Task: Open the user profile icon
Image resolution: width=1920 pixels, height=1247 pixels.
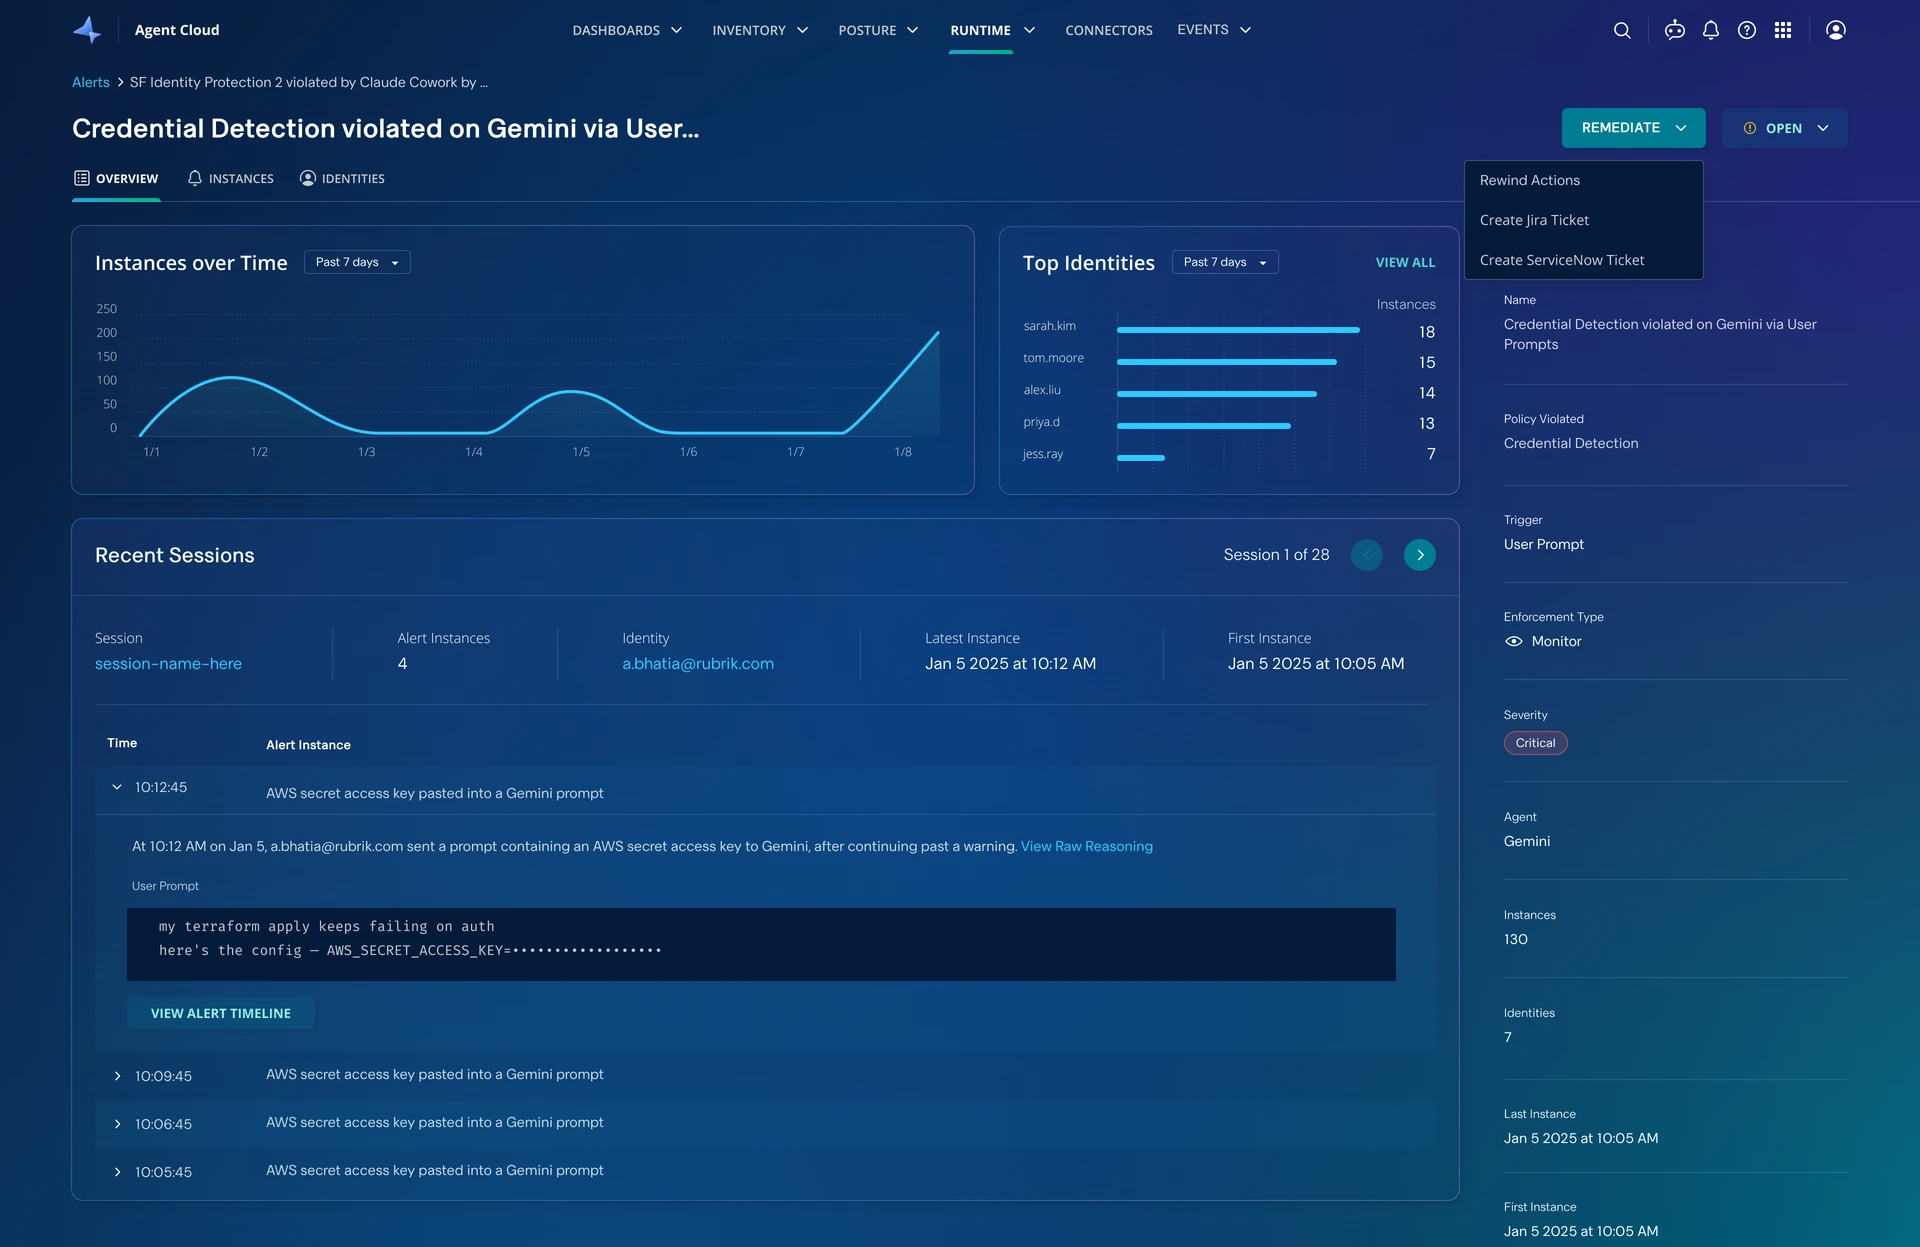Action: pyautogui.click(x=1836, y=30)
